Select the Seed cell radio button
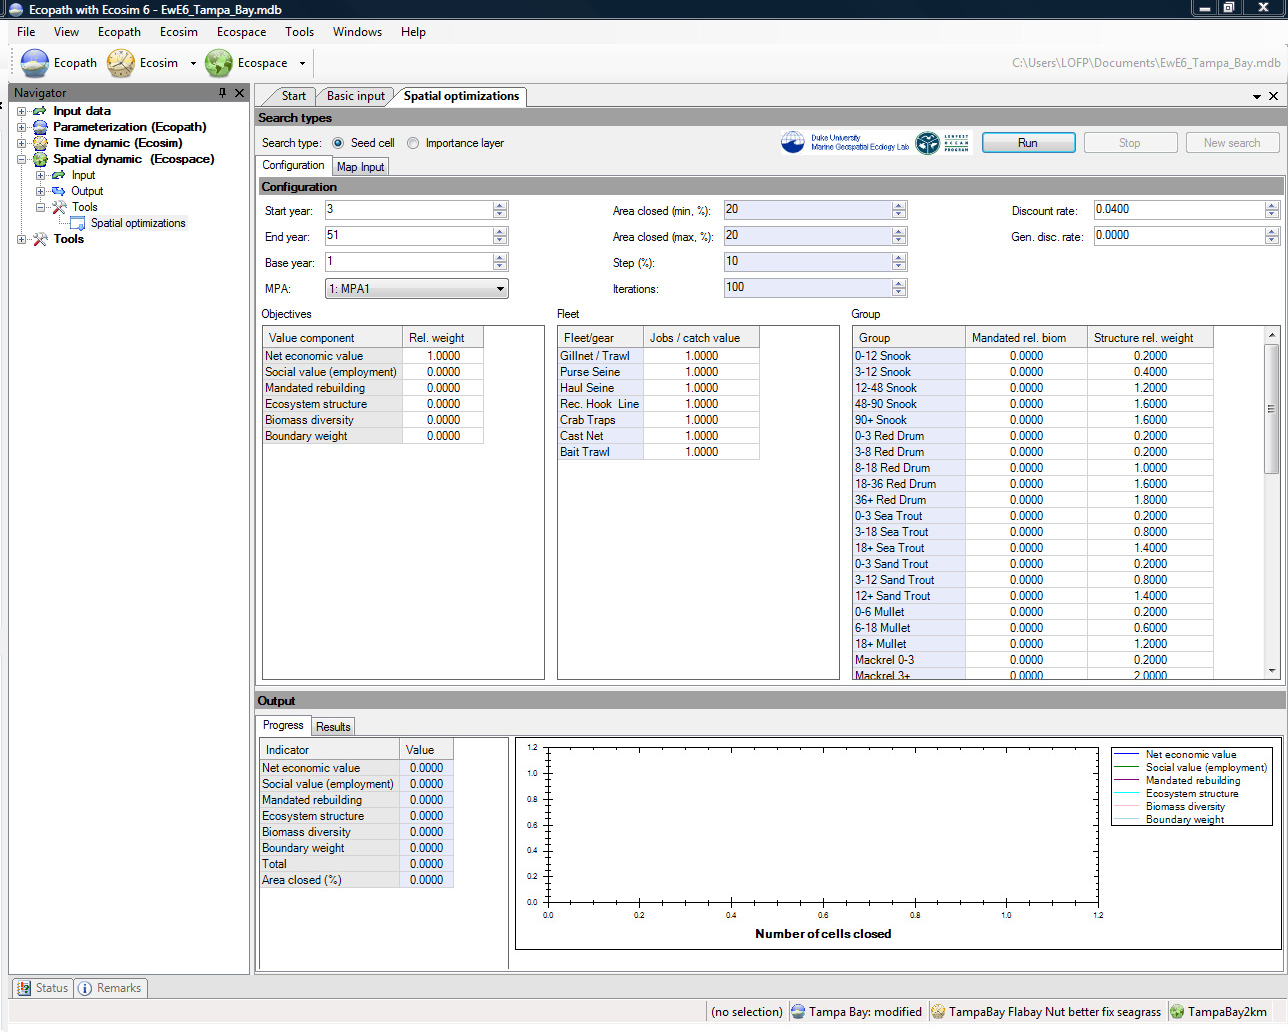 point(338,143)
